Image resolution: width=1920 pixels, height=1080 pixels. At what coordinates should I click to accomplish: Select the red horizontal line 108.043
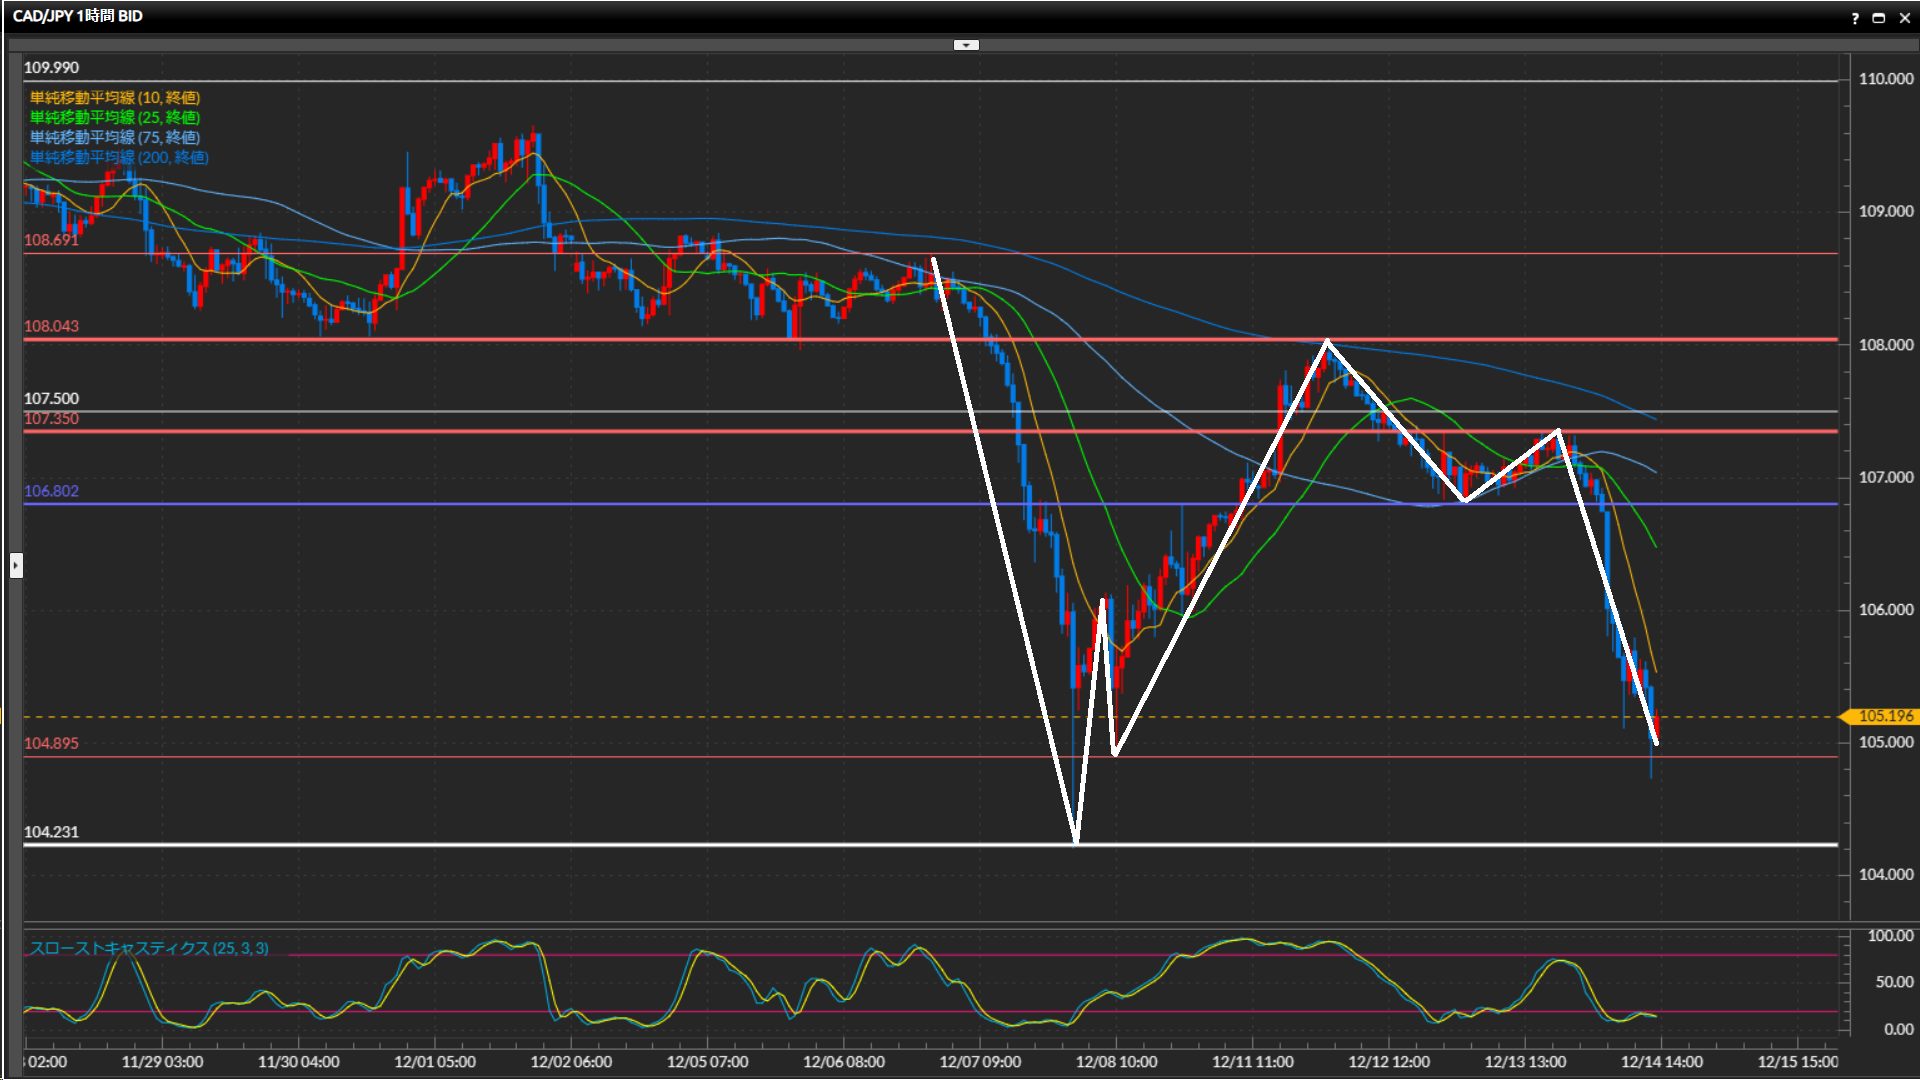500,340
